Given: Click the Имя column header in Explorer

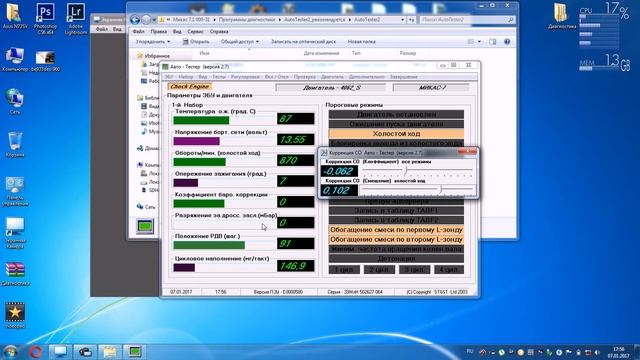Looking at the screenshot, I should pos(204,53).
